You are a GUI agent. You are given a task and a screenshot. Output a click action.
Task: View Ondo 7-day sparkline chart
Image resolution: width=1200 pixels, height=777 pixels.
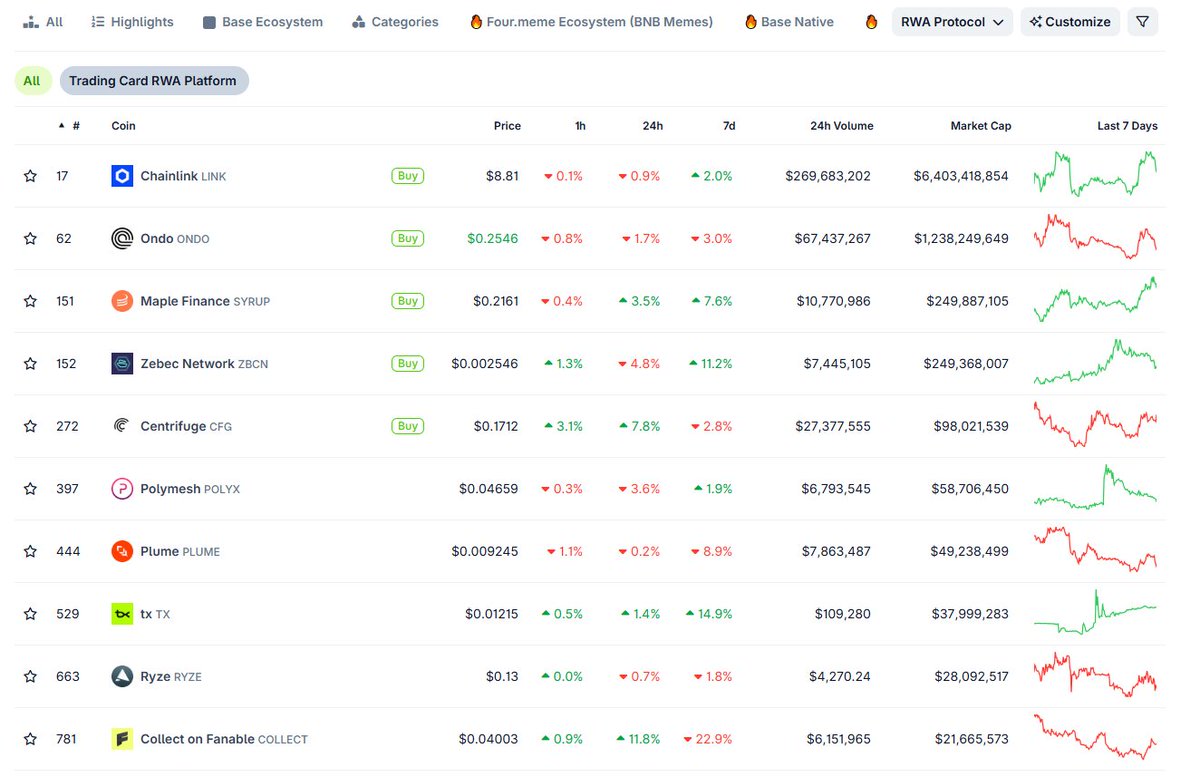pos(1095,237)
